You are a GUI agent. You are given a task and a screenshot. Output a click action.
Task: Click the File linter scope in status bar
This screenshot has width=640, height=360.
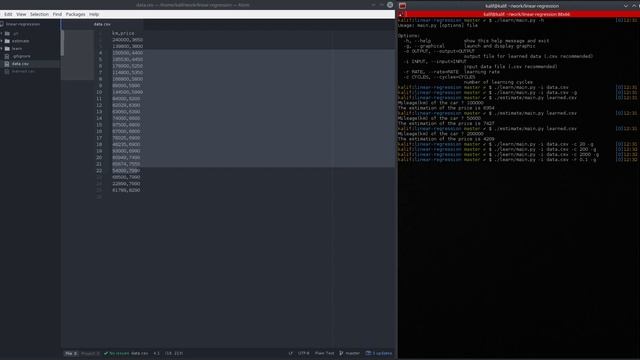71,353
